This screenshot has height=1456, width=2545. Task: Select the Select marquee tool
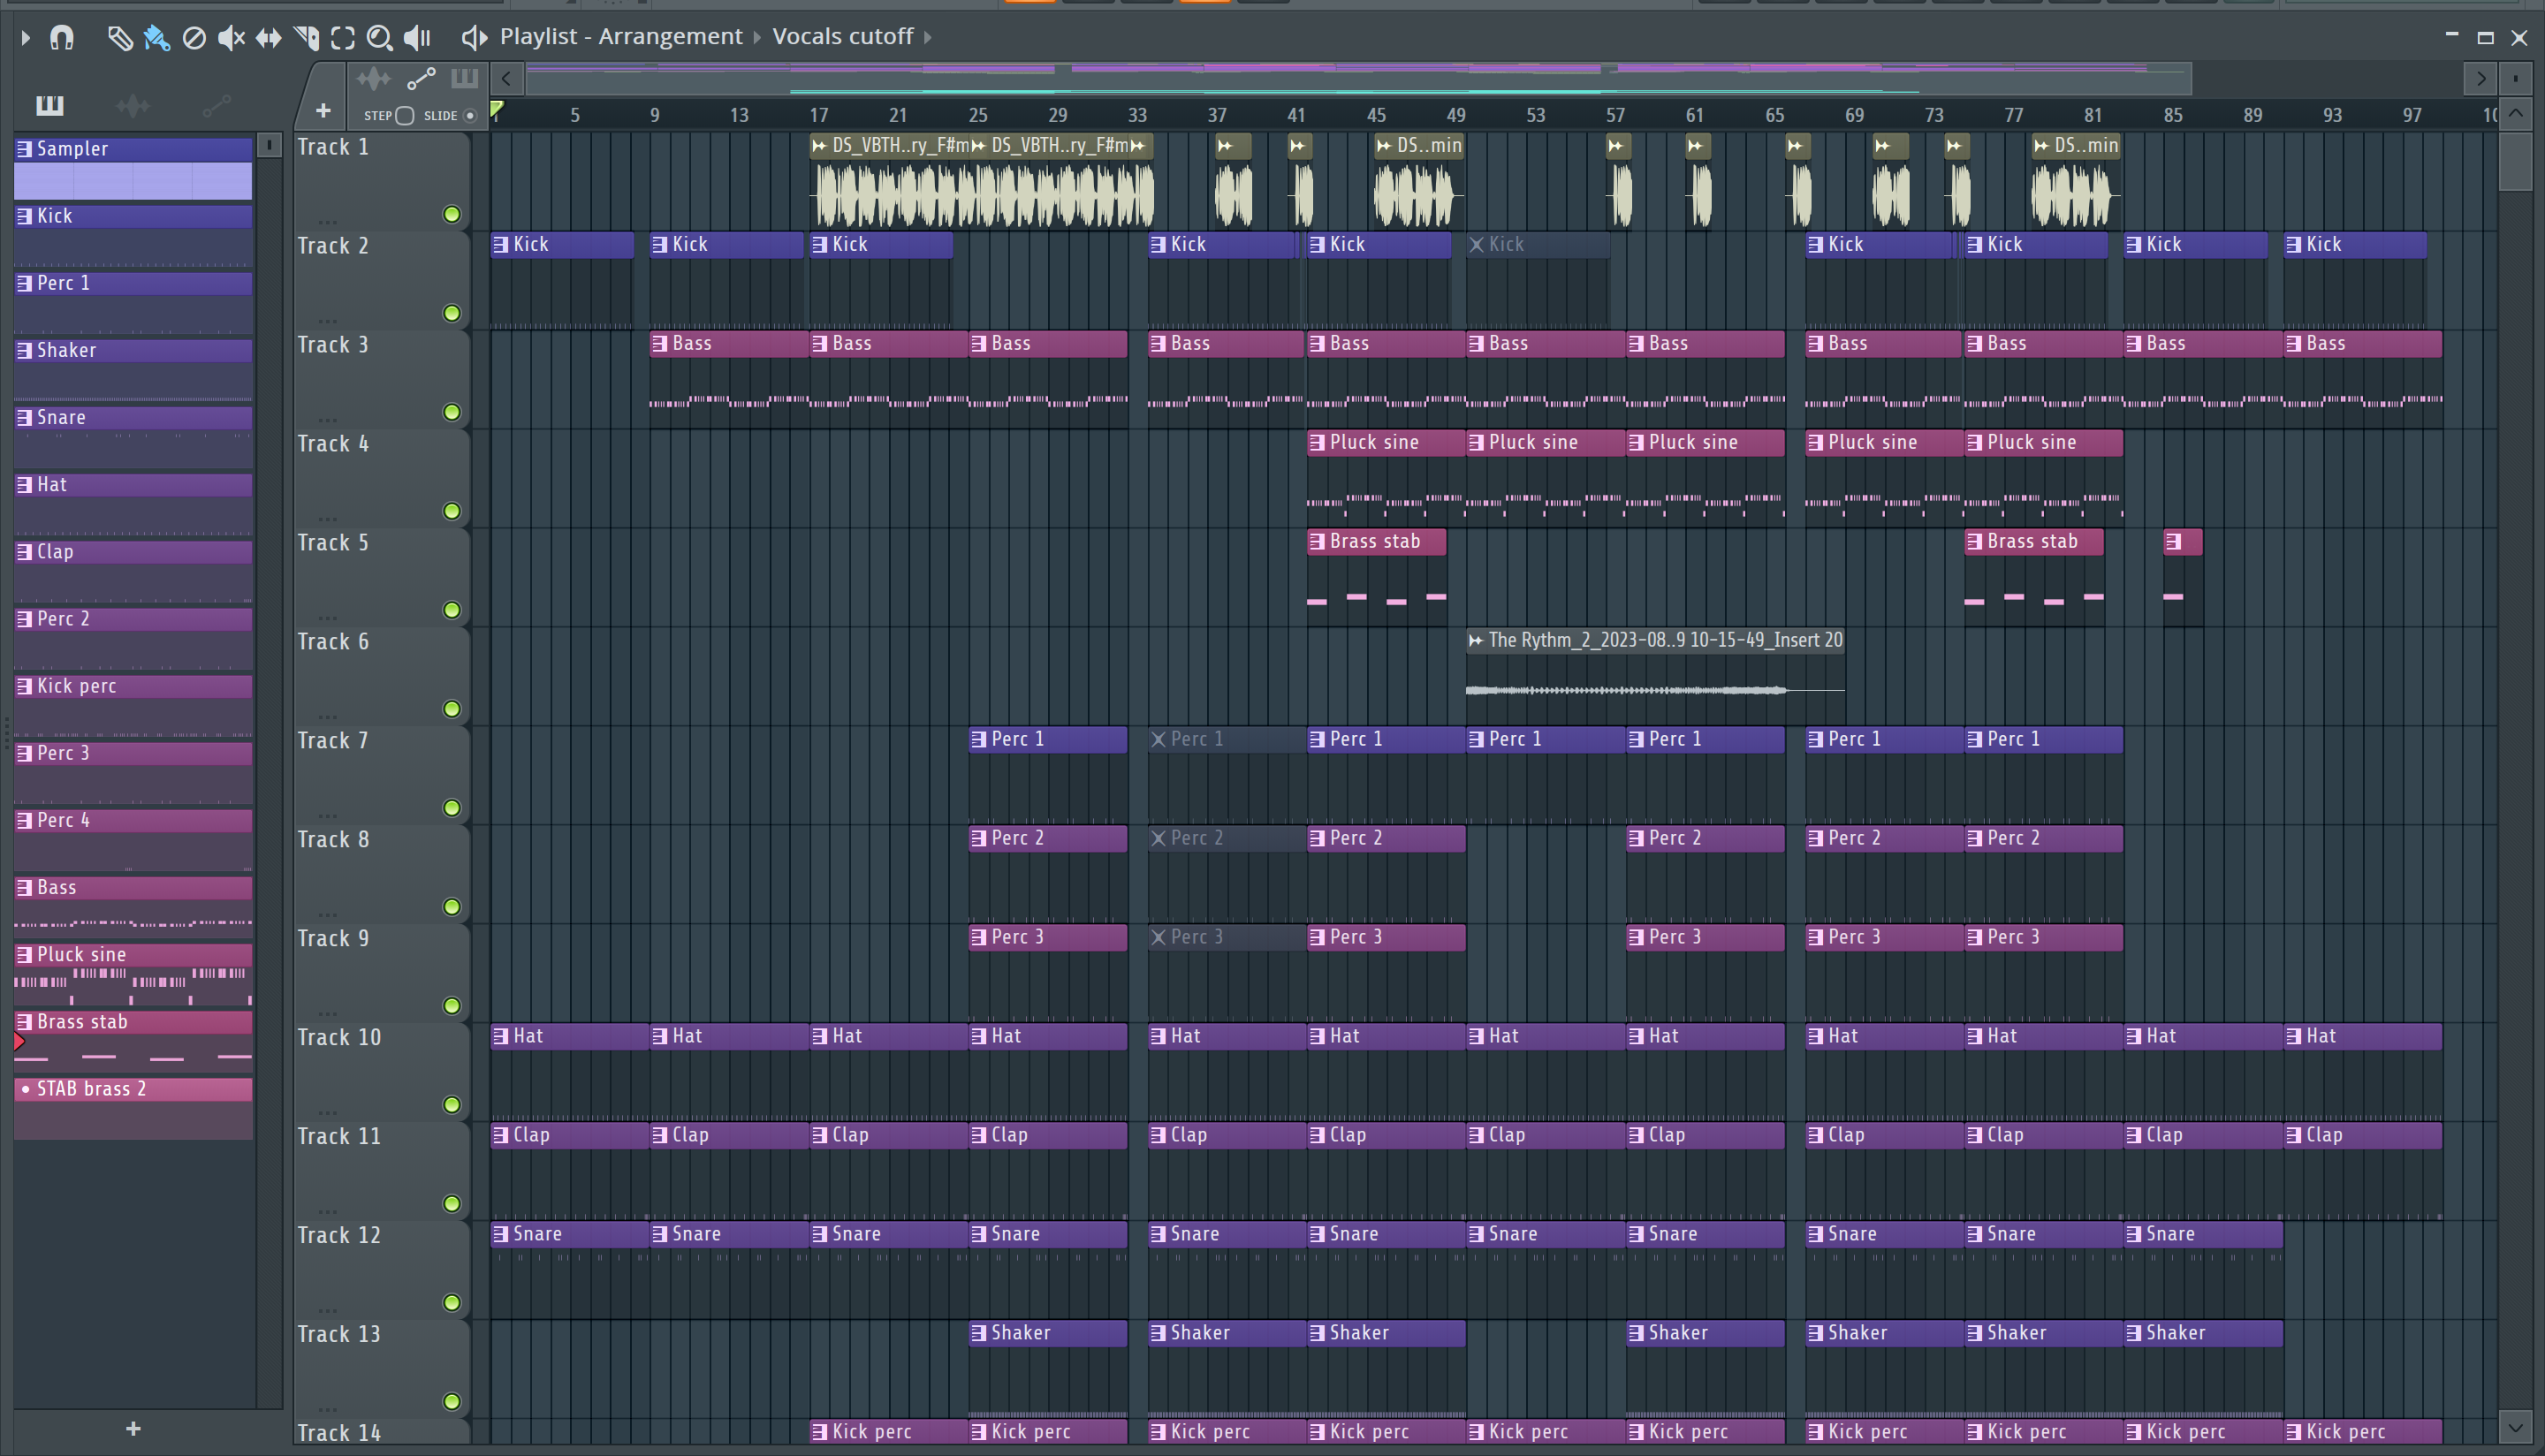343,38
